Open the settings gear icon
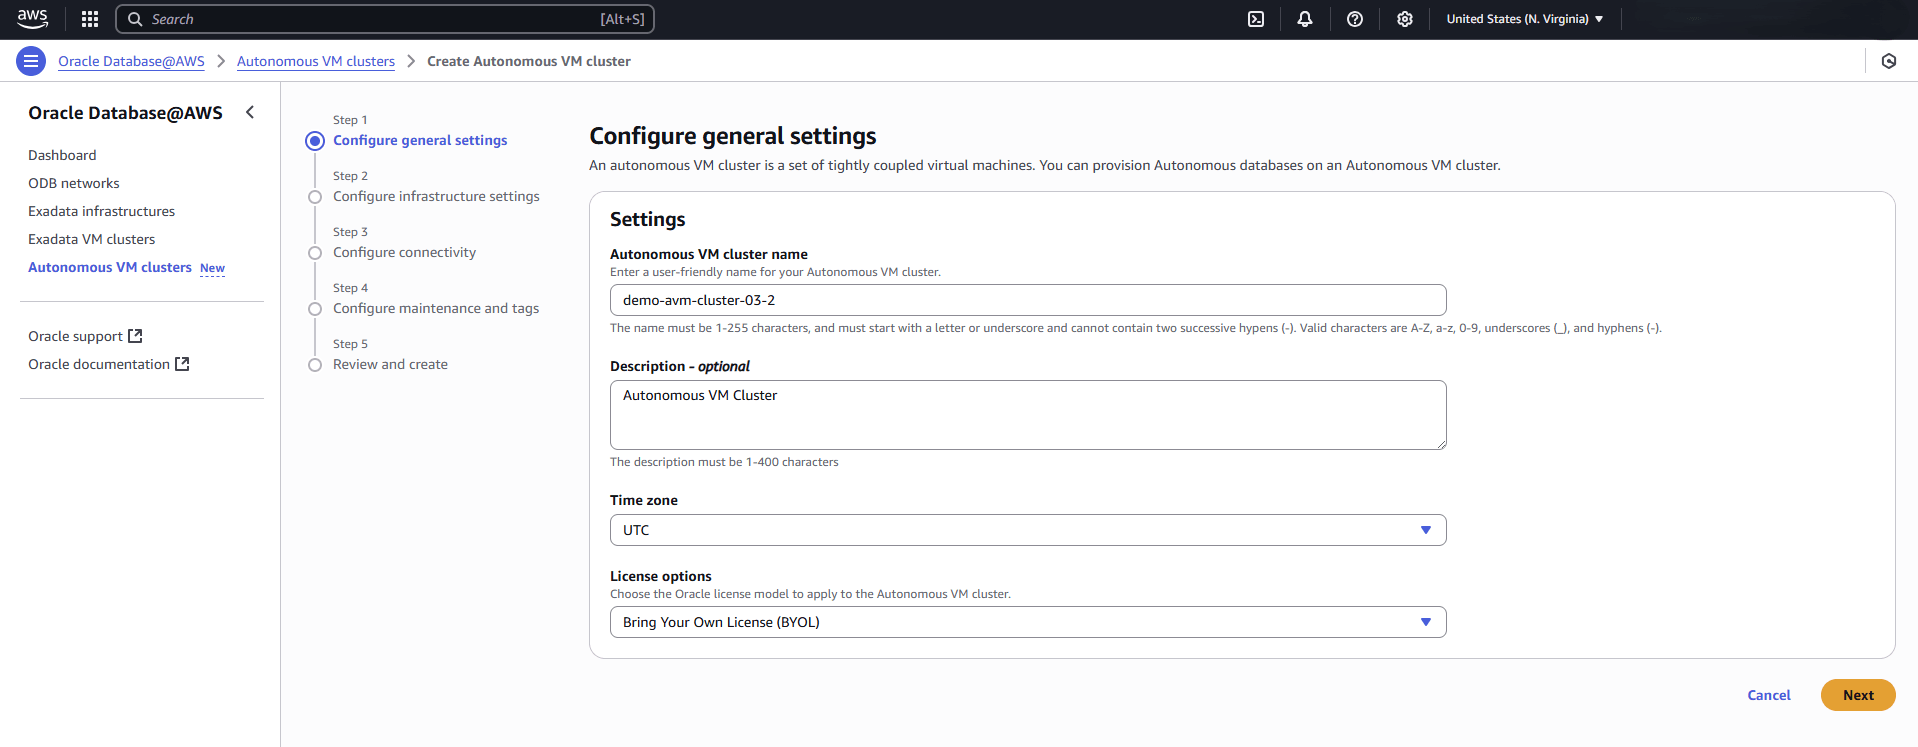 1405,19
